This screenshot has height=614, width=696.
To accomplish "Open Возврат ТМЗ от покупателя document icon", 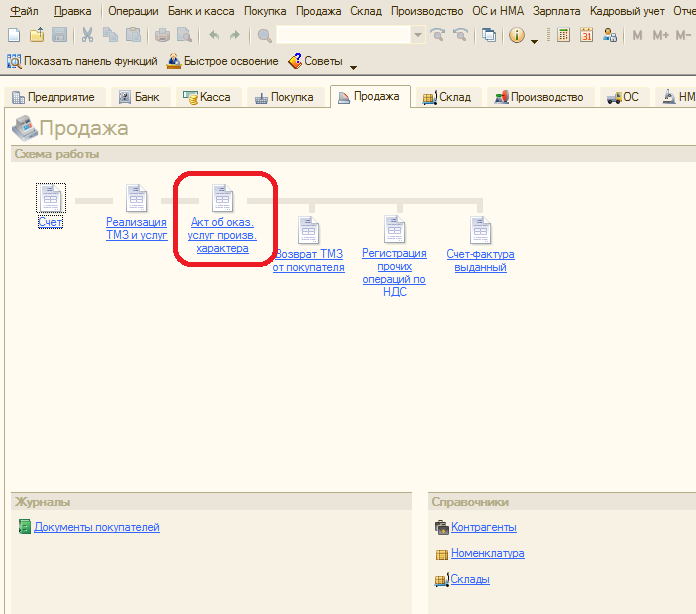I will click(309, 230).
